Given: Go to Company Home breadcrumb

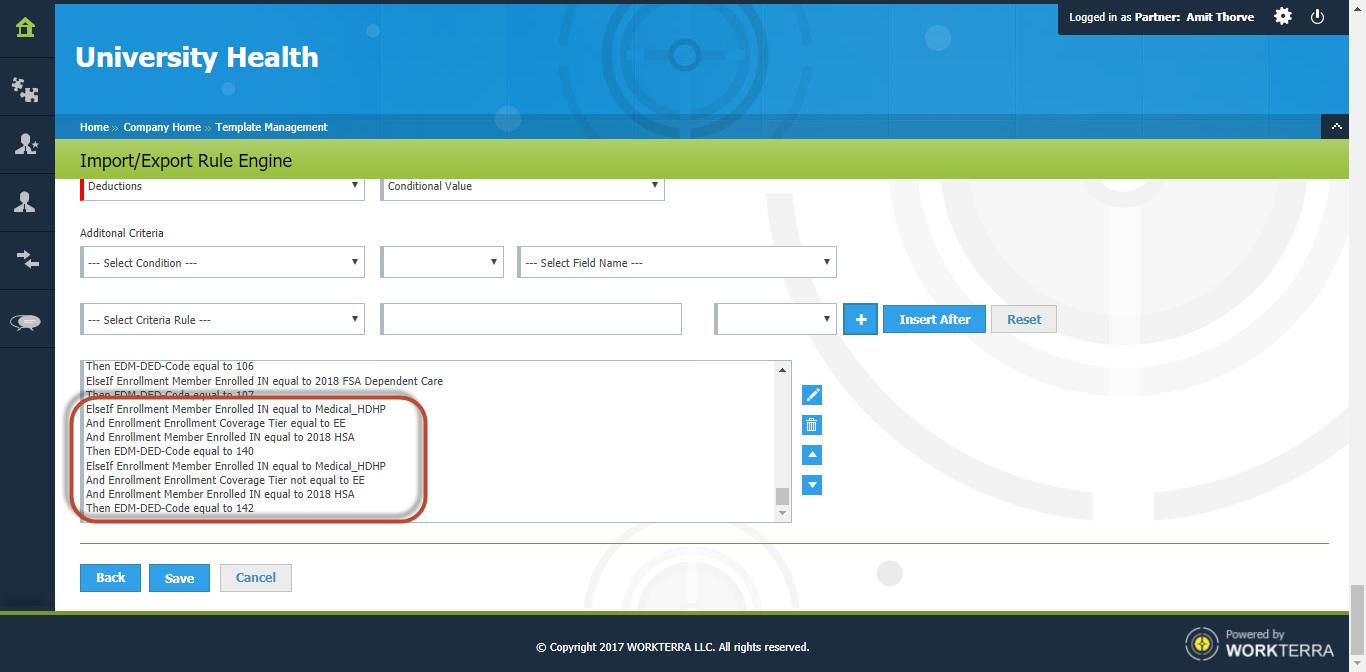Looking at the screenshot, I should tap(162, 127).
